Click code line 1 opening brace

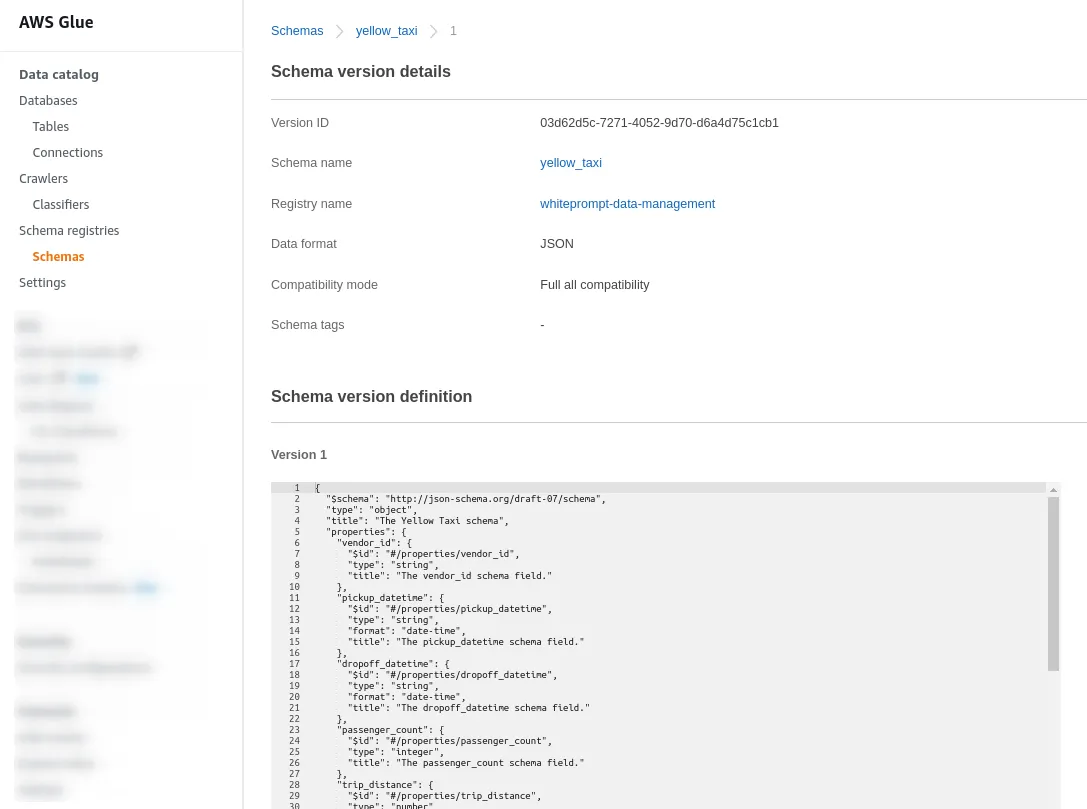pyautogui.click(x=318, y=488)
